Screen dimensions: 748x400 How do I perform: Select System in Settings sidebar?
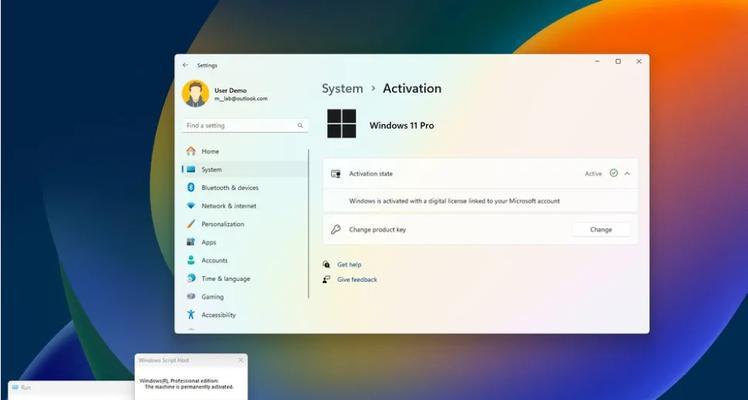(245, 169)
